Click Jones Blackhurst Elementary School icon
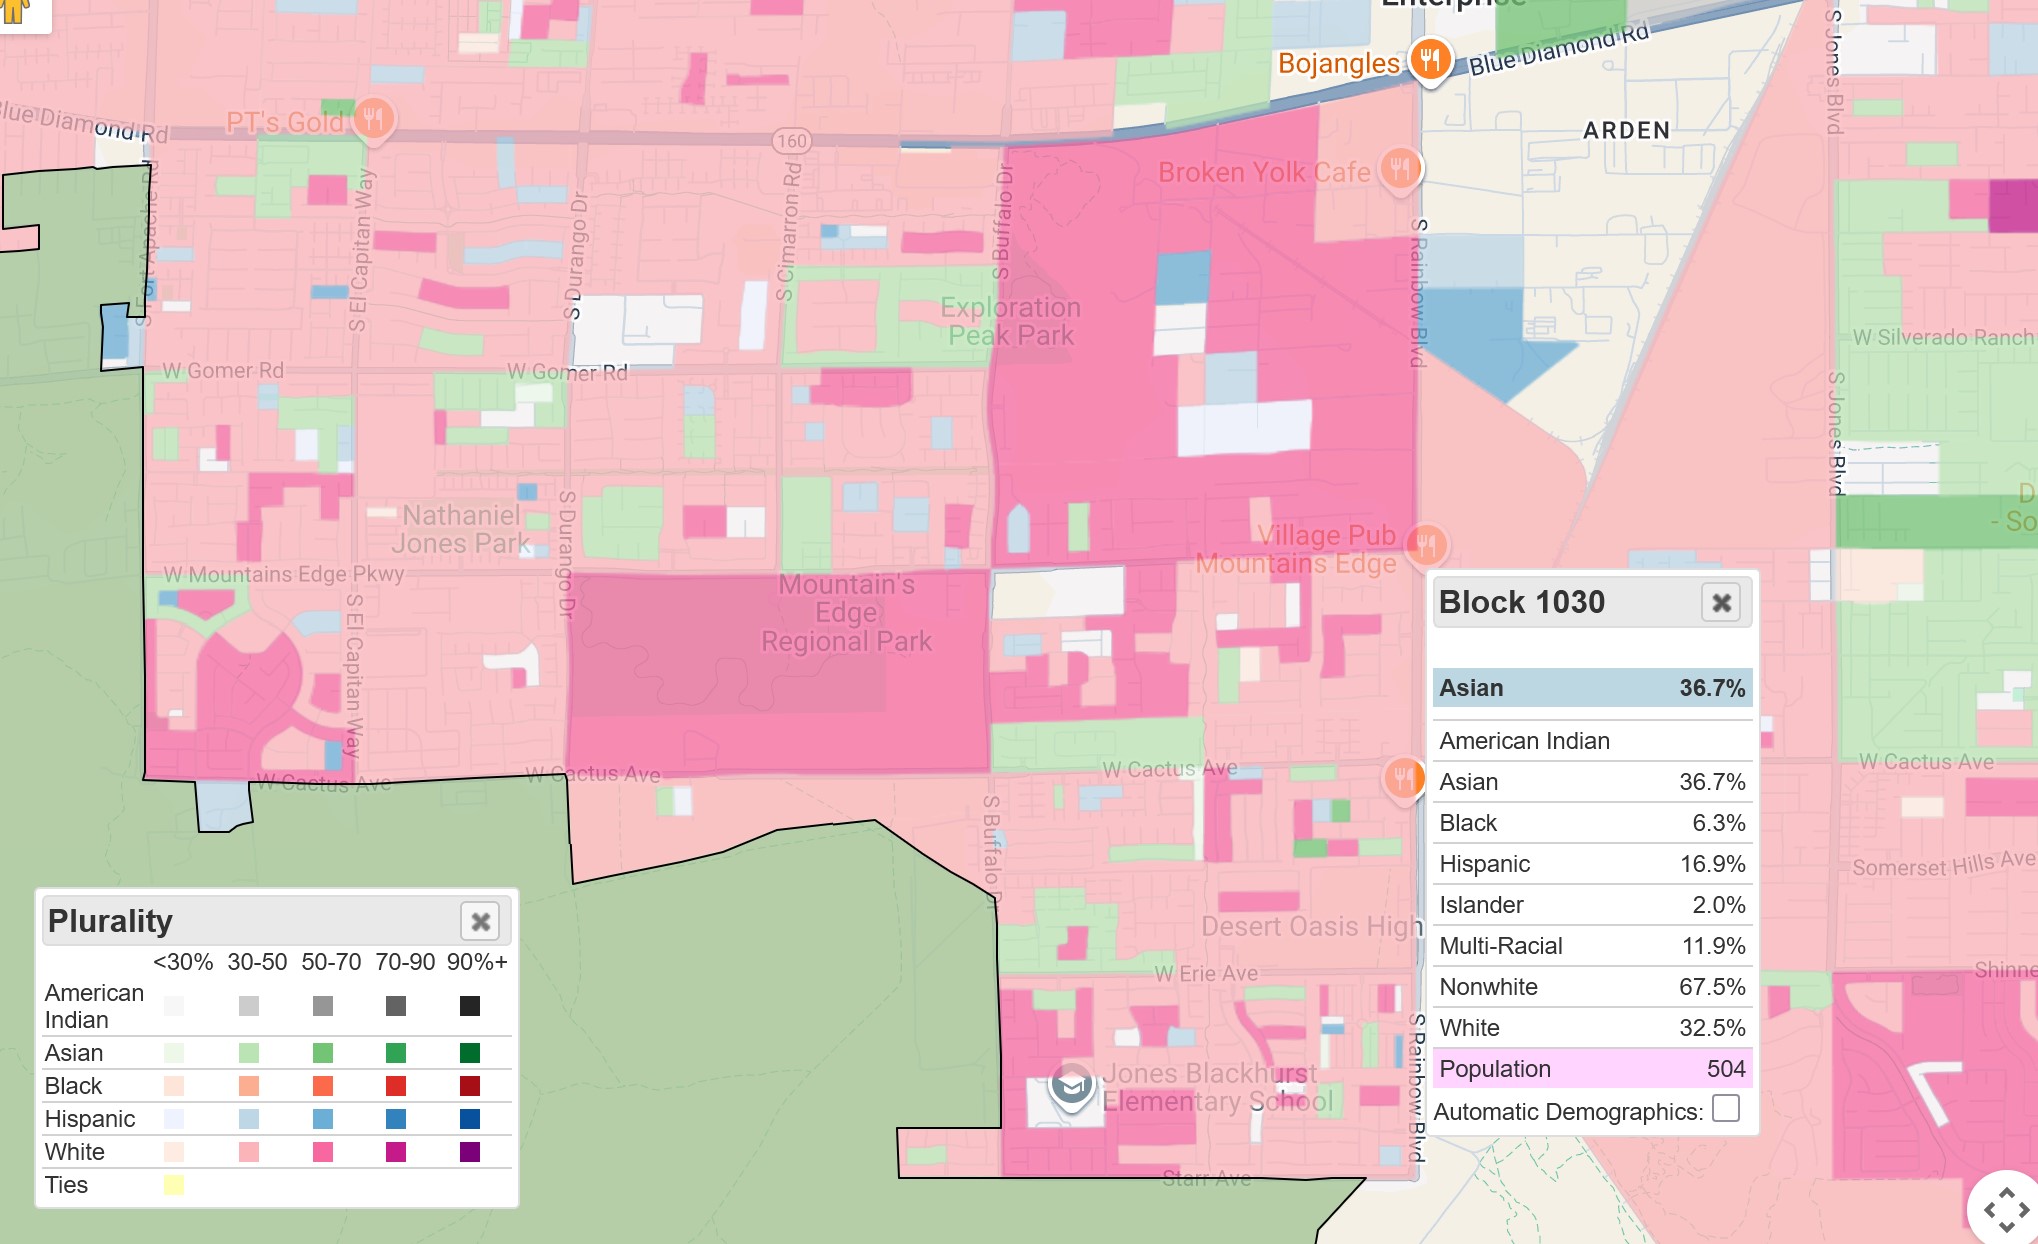The height and width of the screenshot is (1244, 2038). 1071,1085
